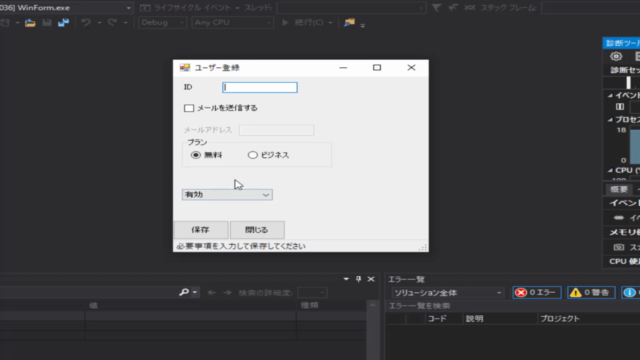The width and height of the screenshot is (640, 360).
Task: Open ソリューション全体 scope dropdown
Action: coord(447,293)
